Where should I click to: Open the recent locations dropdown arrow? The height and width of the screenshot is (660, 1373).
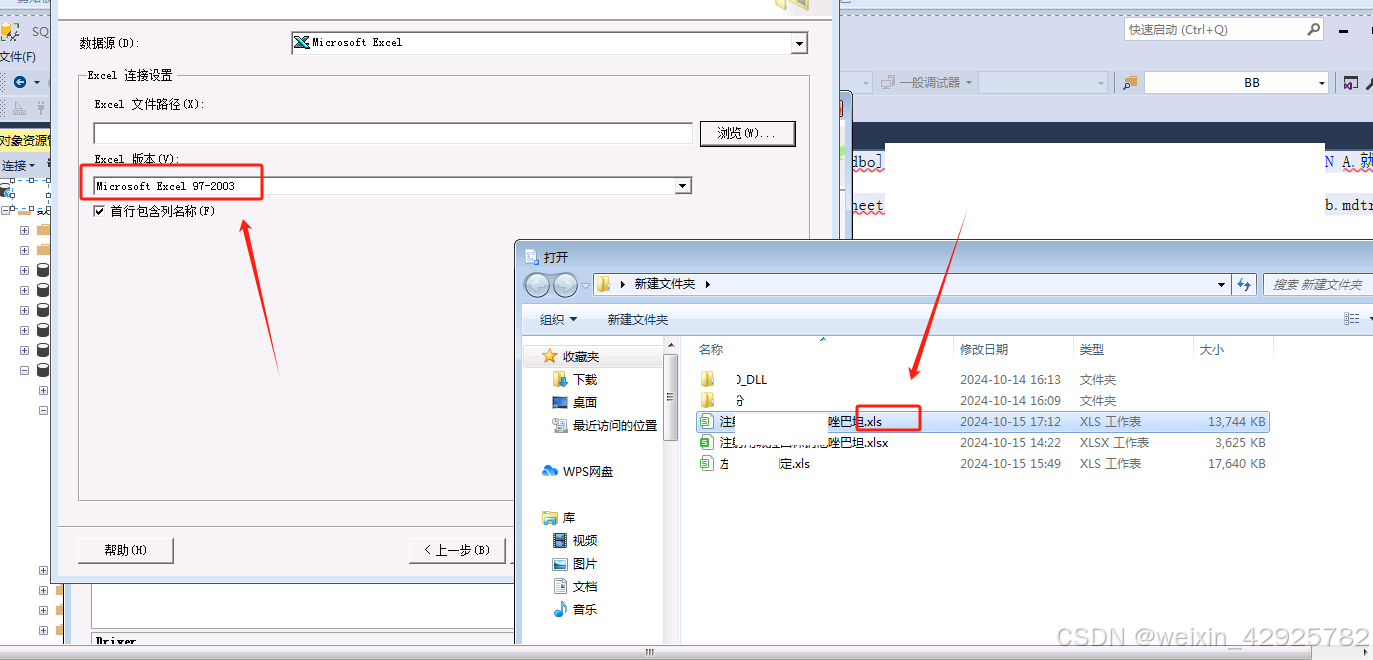click(x=585, y=285)
